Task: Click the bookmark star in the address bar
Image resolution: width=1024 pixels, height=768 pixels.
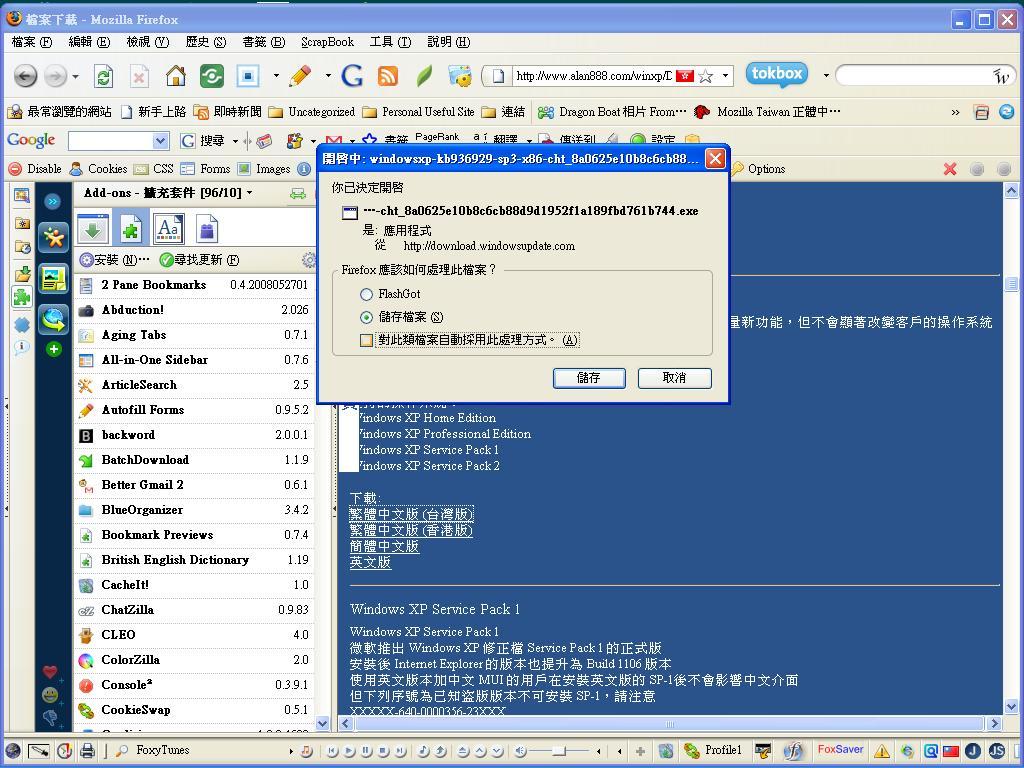Action: pos(706,76)
